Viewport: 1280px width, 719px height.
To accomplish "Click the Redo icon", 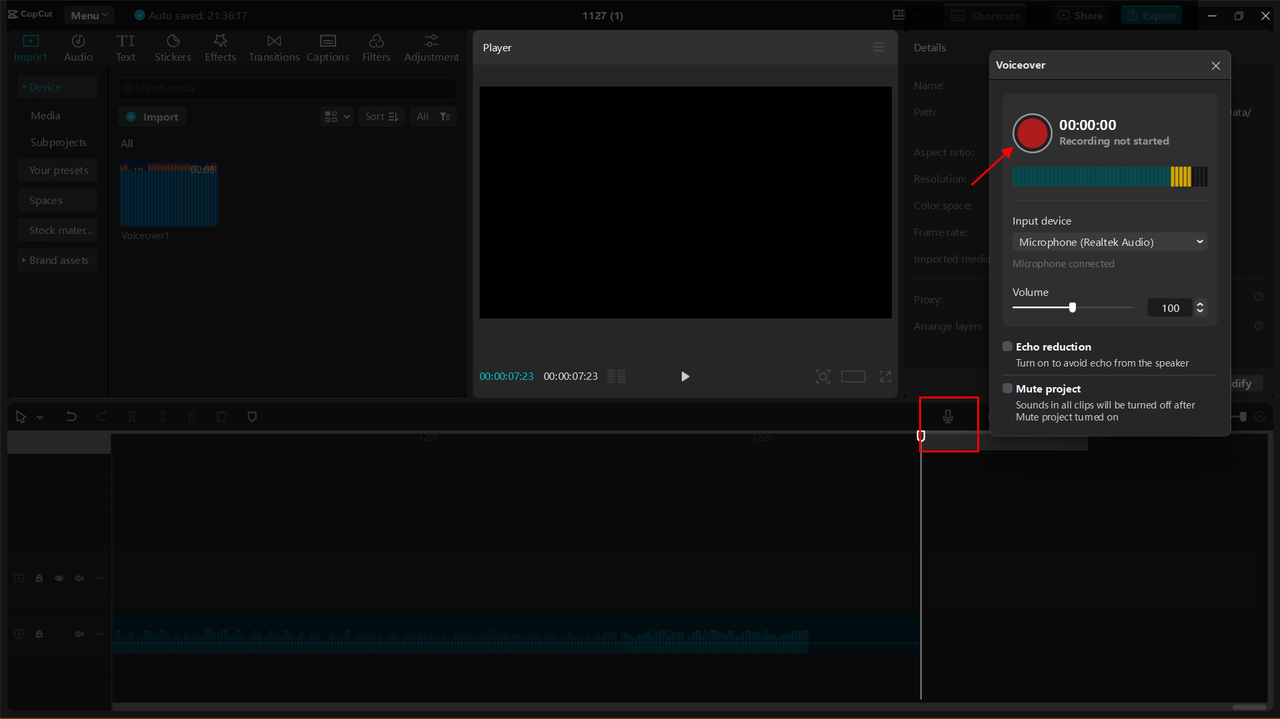I will click(x=102, y=417).
